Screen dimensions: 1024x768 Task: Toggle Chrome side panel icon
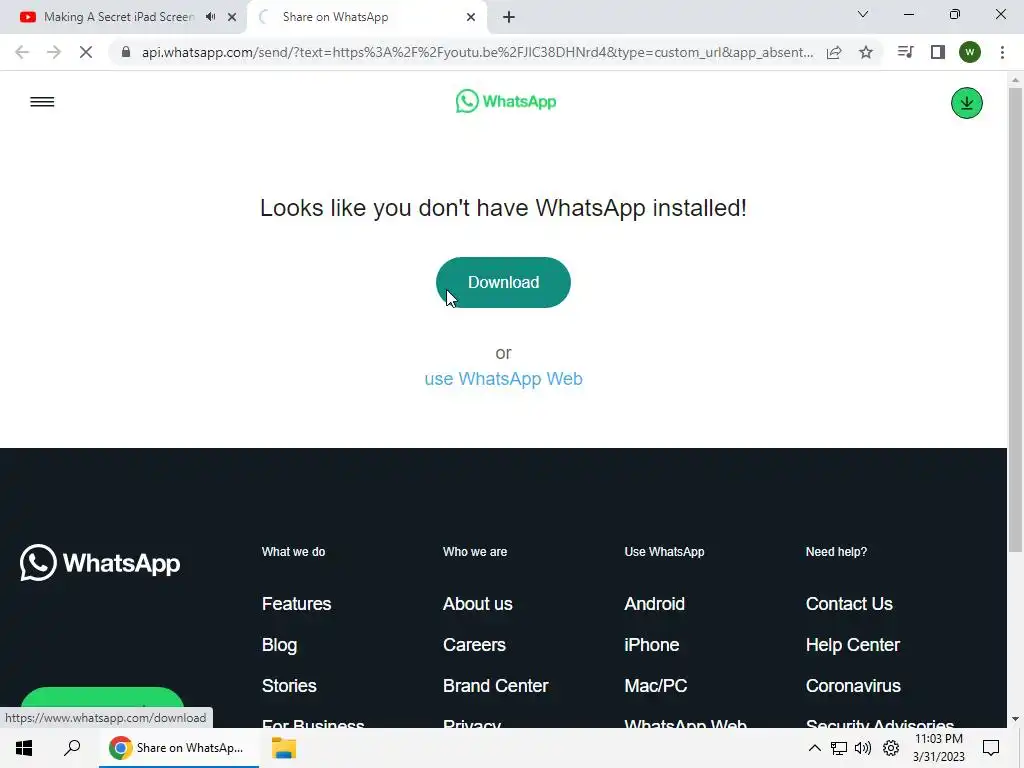938,52
